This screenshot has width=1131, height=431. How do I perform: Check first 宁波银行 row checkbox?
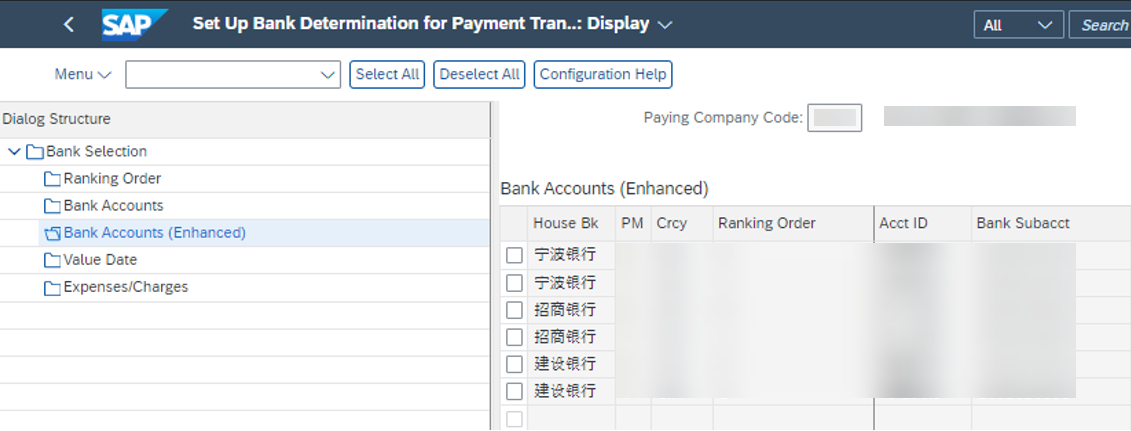[514, 255]
